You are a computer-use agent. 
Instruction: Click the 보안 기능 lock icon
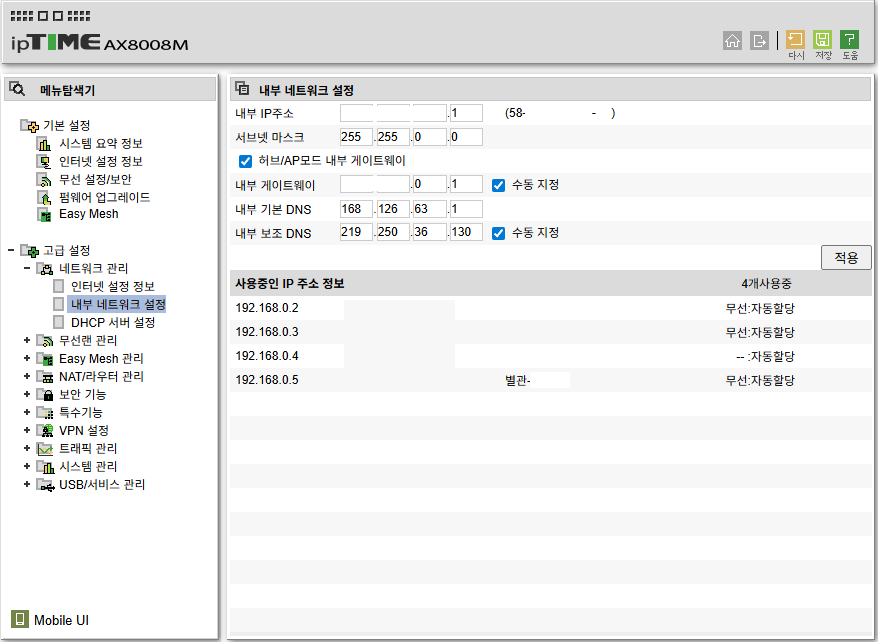[45, 395]
